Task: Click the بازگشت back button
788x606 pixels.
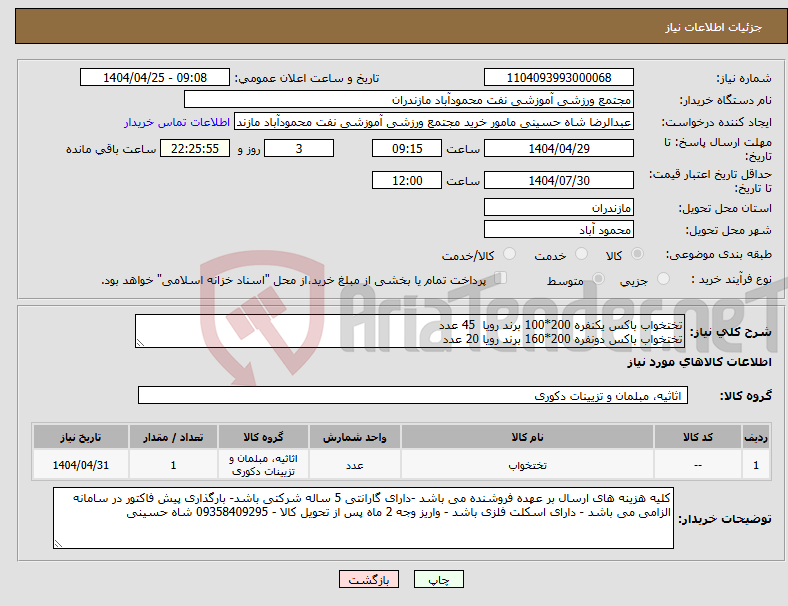Action: click(x=369, y=579)
